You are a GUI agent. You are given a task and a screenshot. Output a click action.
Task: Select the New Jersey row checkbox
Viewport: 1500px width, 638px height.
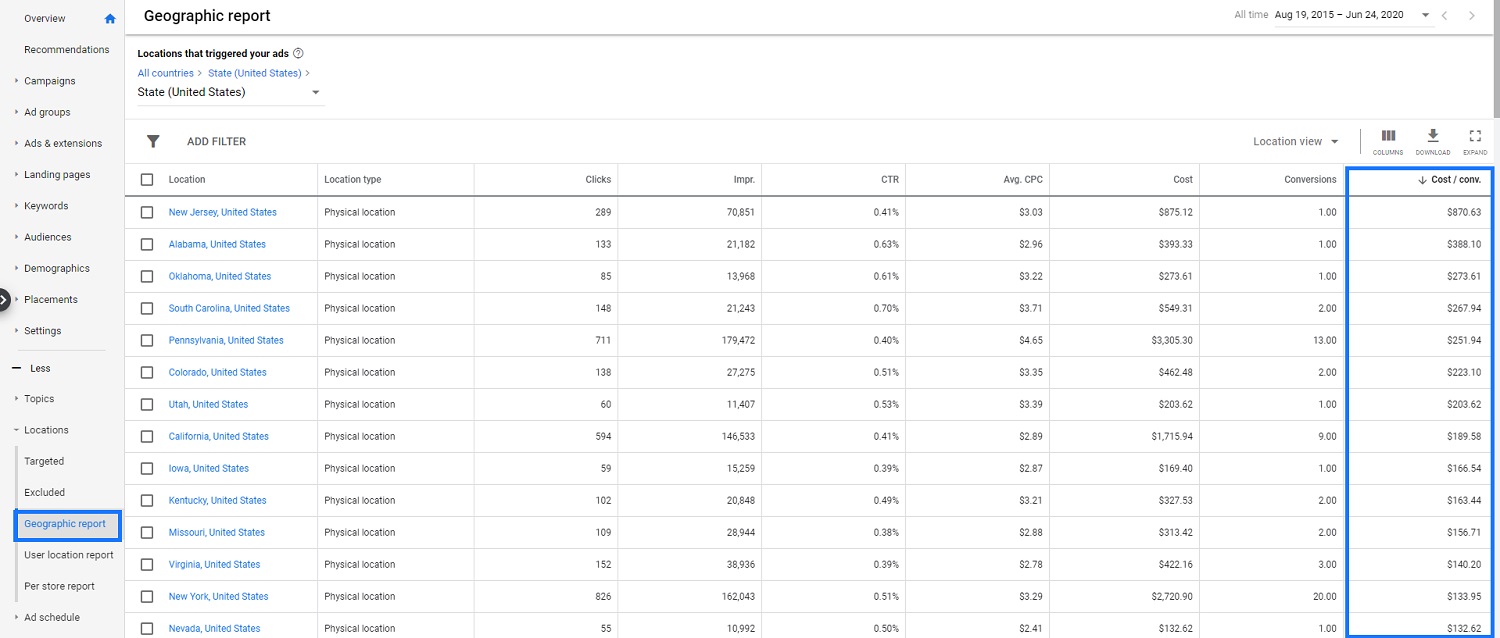coord(146,211)
